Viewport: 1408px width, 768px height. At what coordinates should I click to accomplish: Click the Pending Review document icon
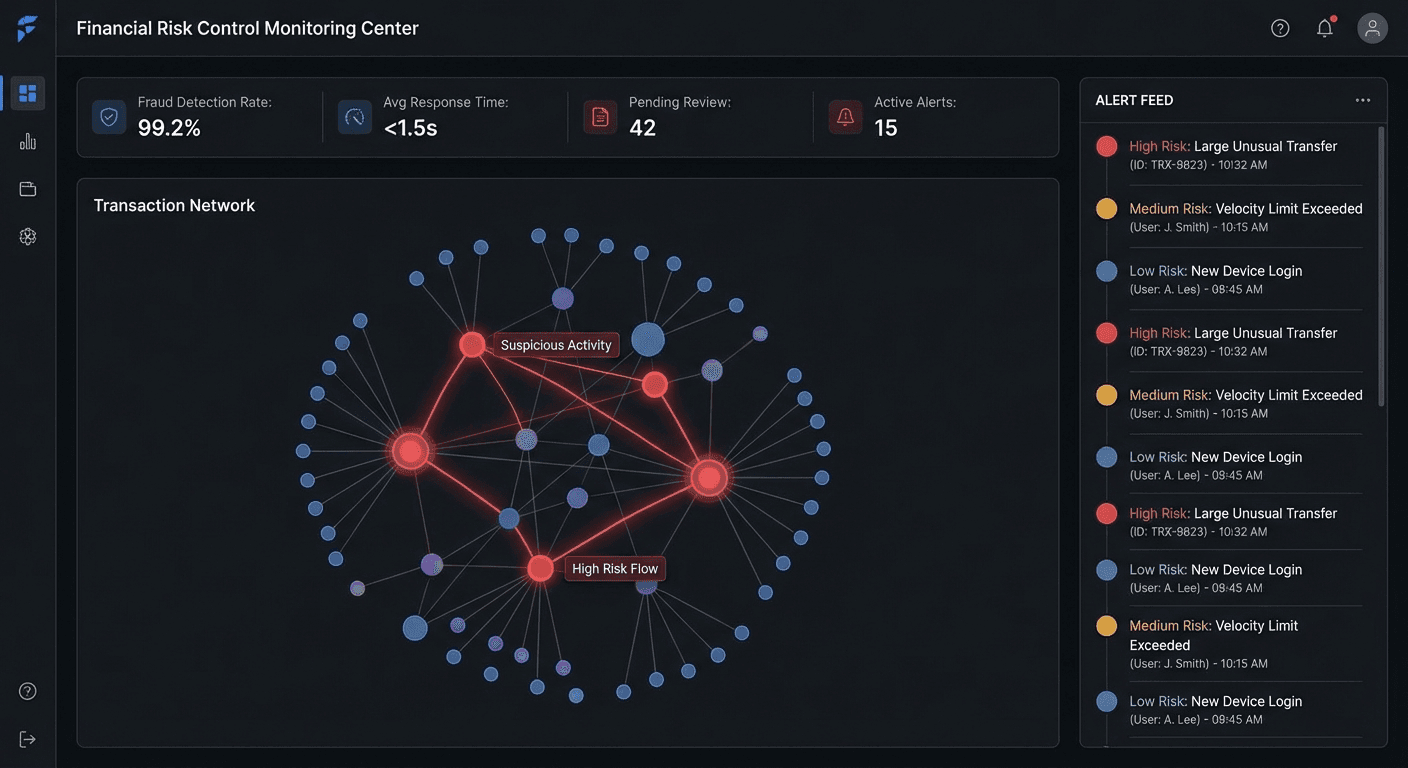click(600, 117)
